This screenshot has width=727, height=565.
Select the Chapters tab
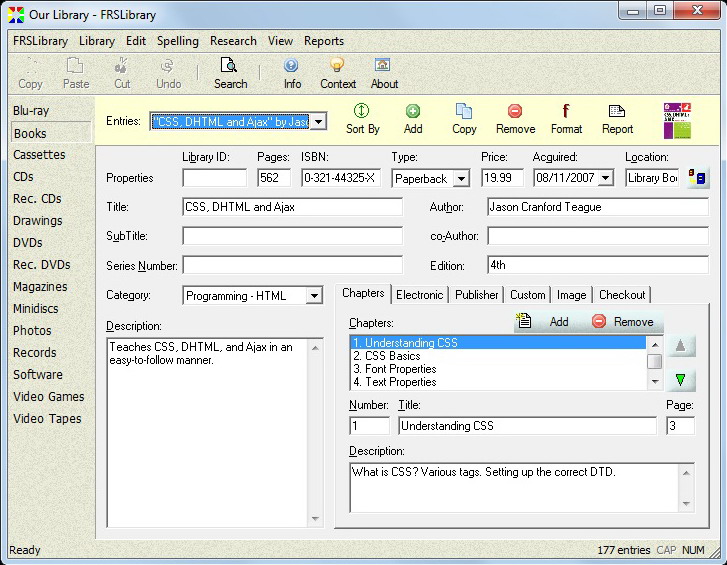pyautogui.click(x=363, y=293)
